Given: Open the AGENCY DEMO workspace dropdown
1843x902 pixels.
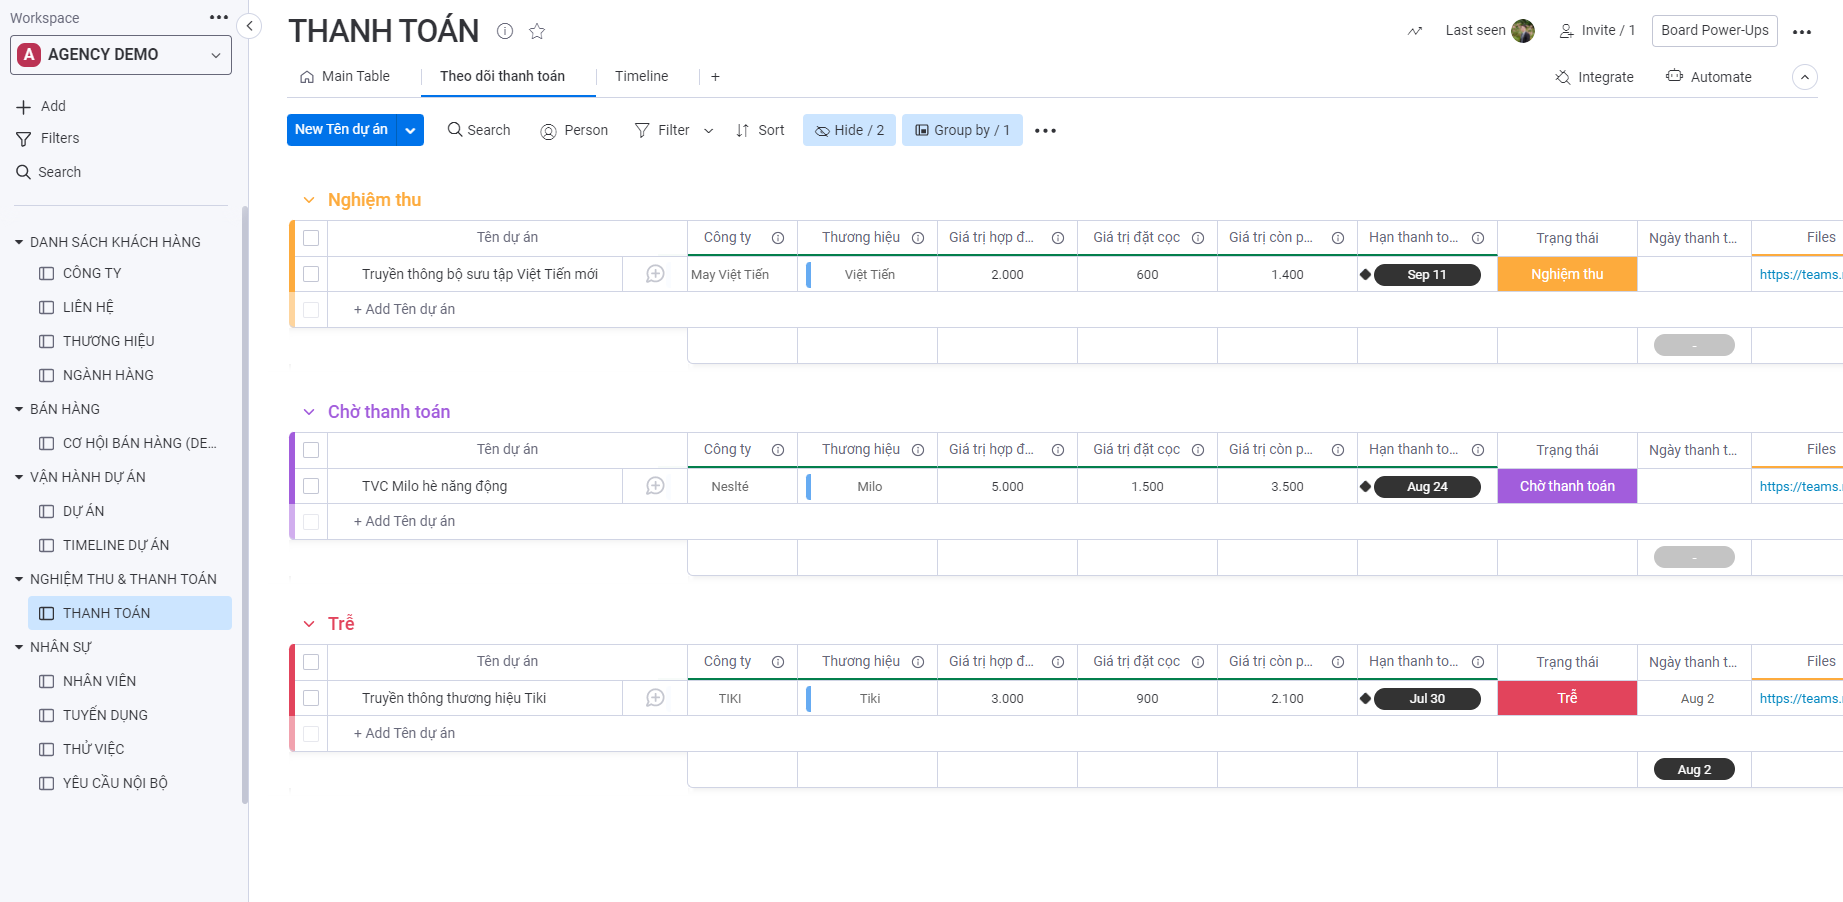Looking at the screenshot, I should click(x=121, y=55).
